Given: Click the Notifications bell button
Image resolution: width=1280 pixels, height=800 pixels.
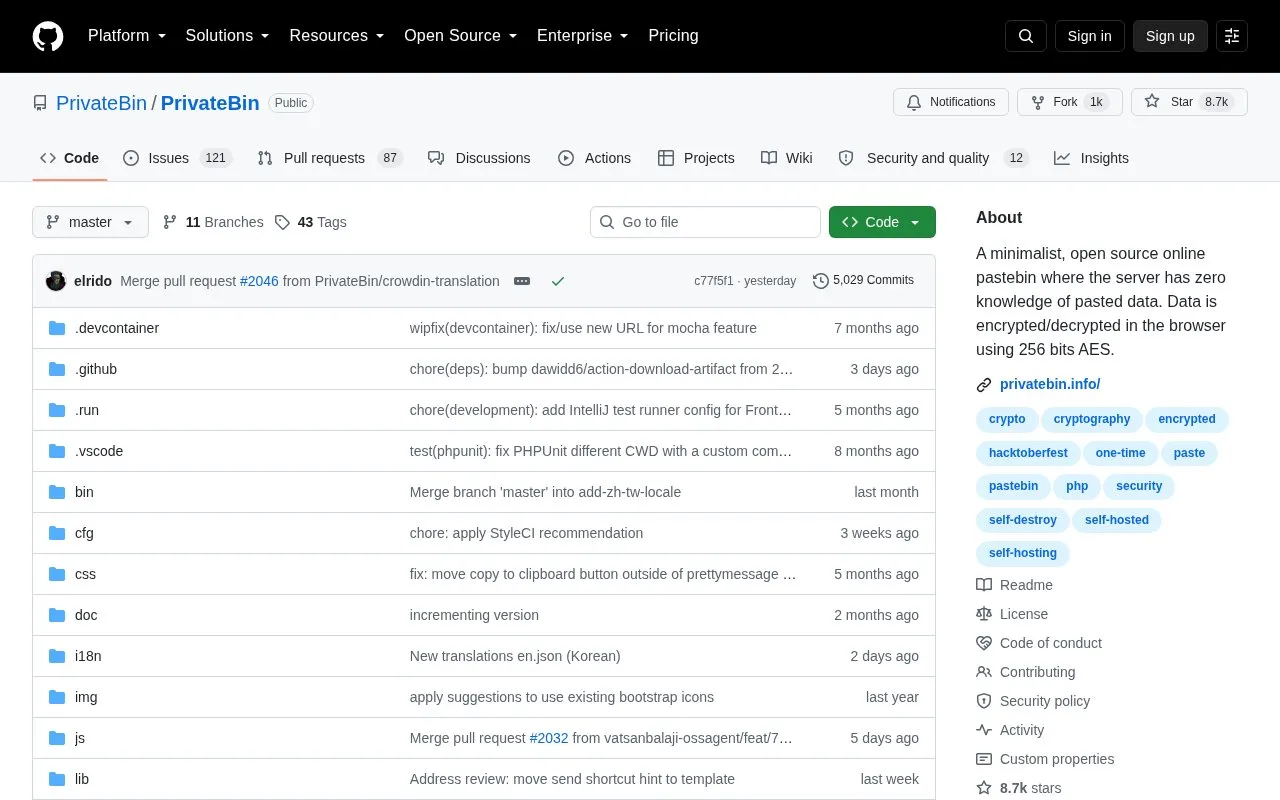Looking at the screenshot, I should tap(951, 102).
